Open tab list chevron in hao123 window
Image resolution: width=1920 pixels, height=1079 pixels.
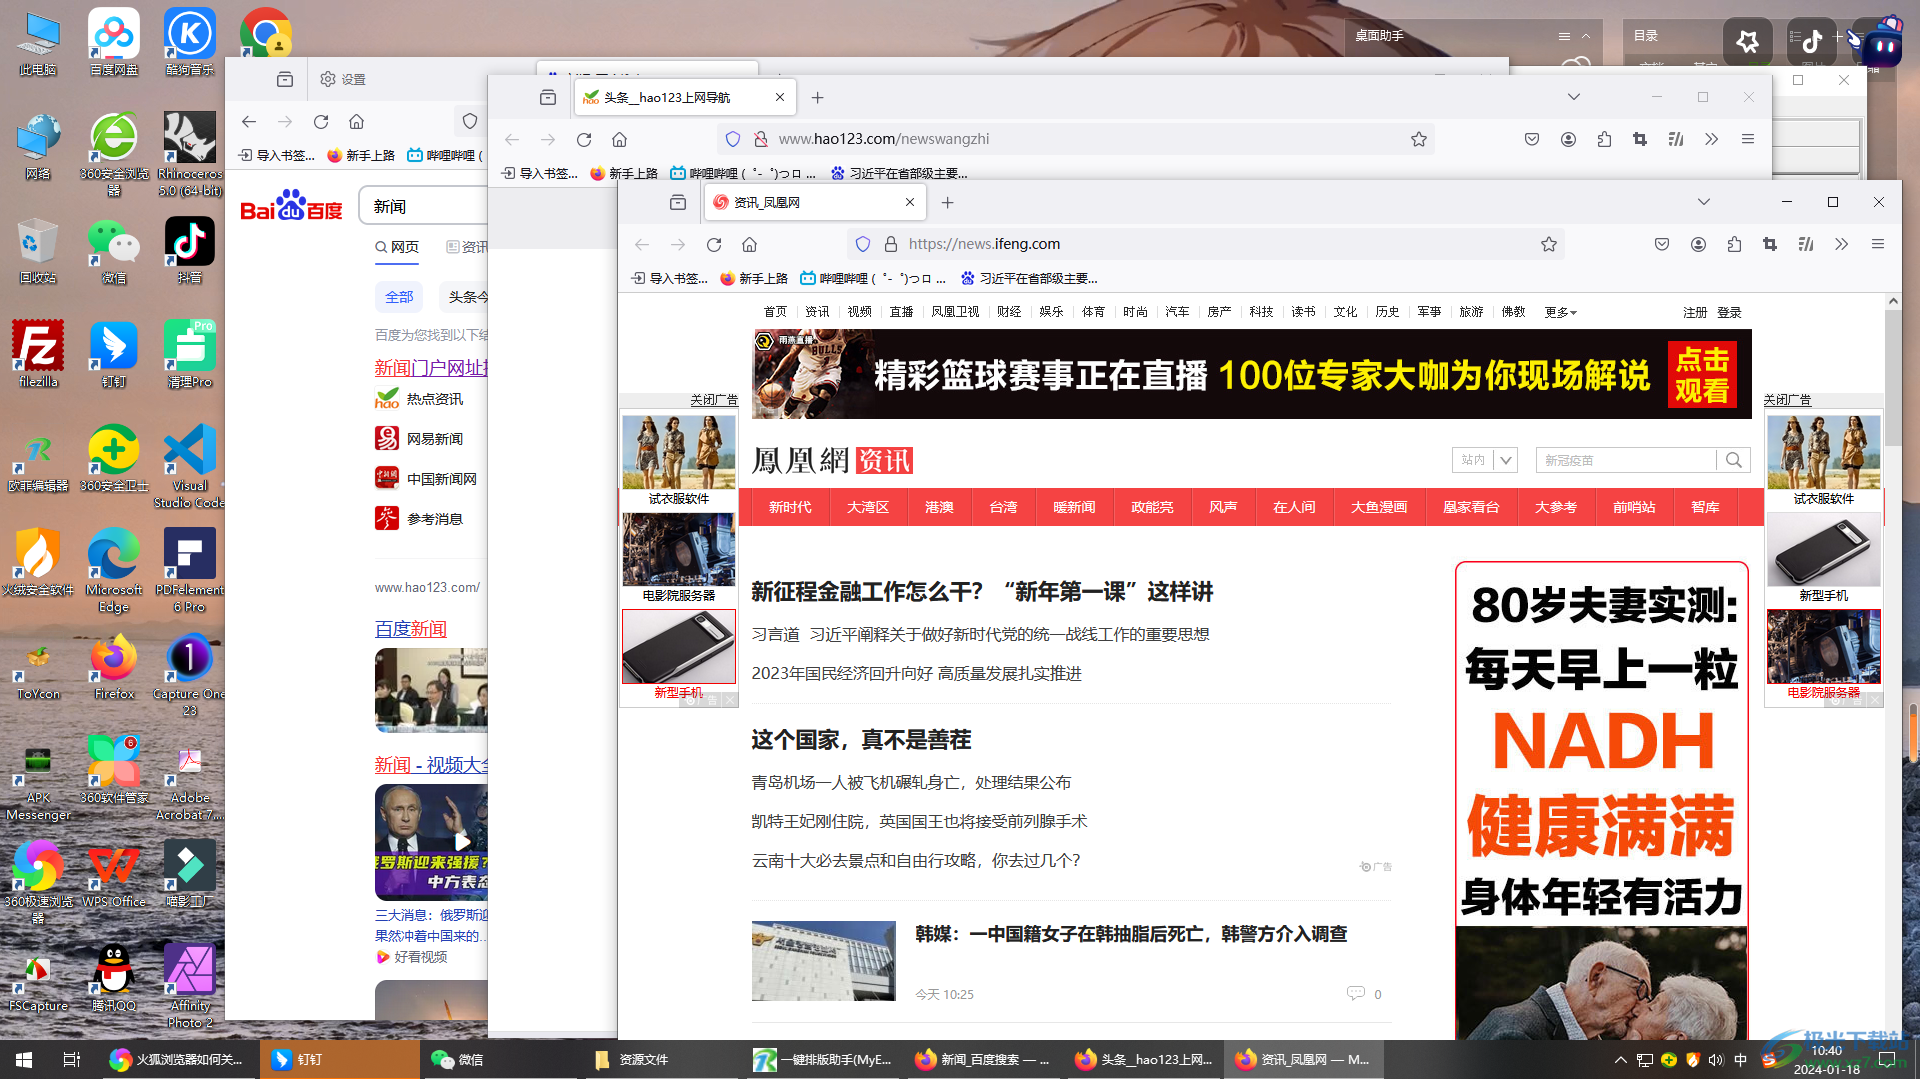click(x=1574, y=97)
